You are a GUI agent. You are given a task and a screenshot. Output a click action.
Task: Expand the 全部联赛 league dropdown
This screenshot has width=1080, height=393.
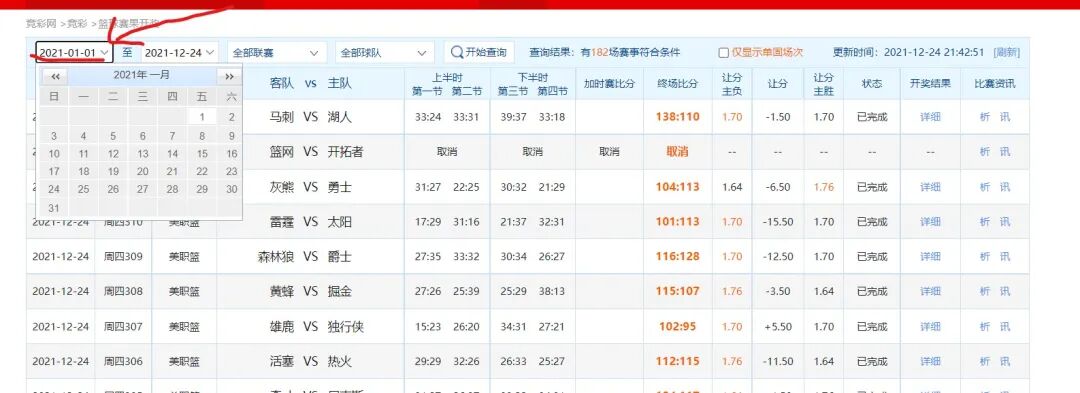tap(277, 52)
